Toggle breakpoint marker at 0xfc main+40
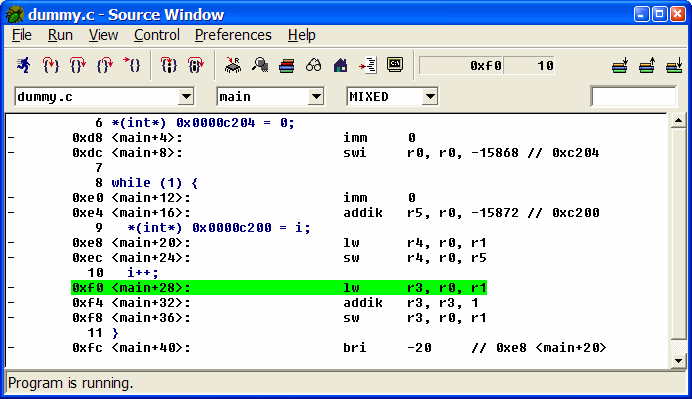Screen dimensions: 692x399 pyautogui.click(x=11, y=348)
